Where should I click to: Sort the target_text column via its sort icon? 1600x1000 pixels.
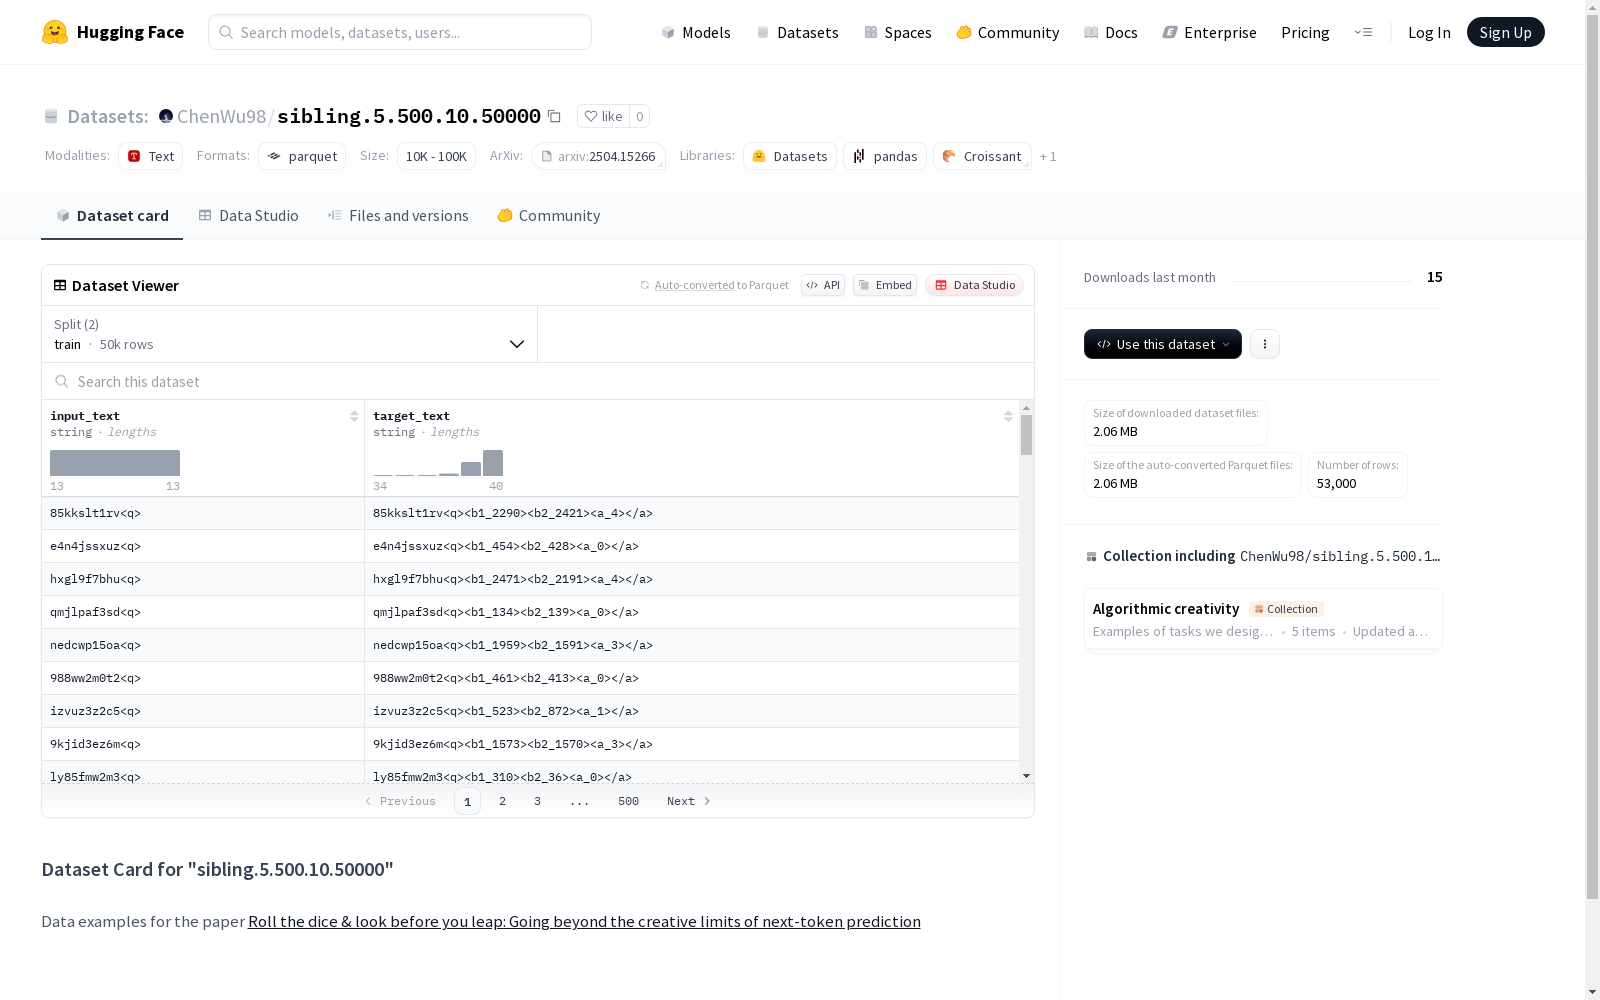1008,416
